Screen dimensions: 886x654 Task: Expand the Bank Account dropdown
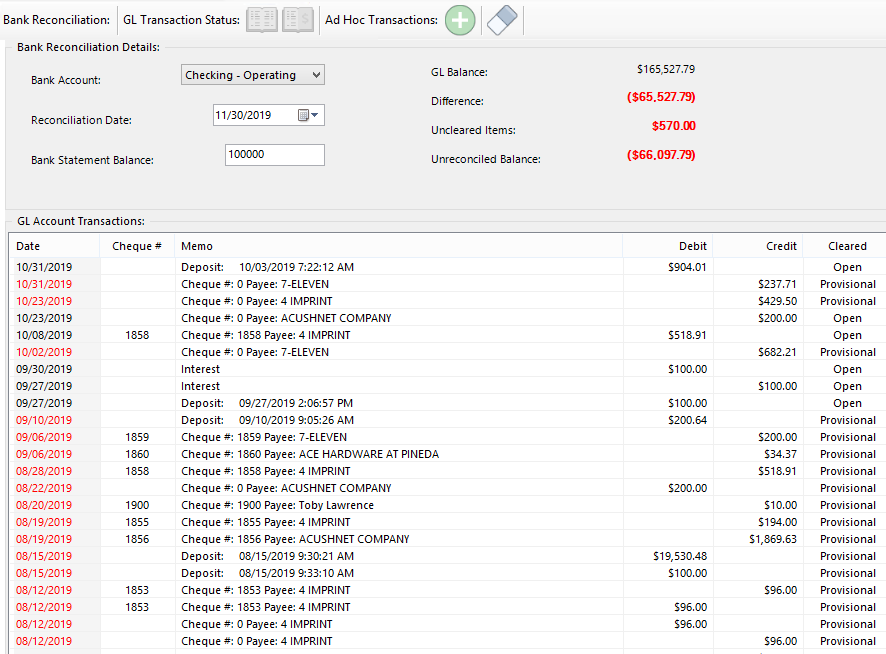point(316,75)
